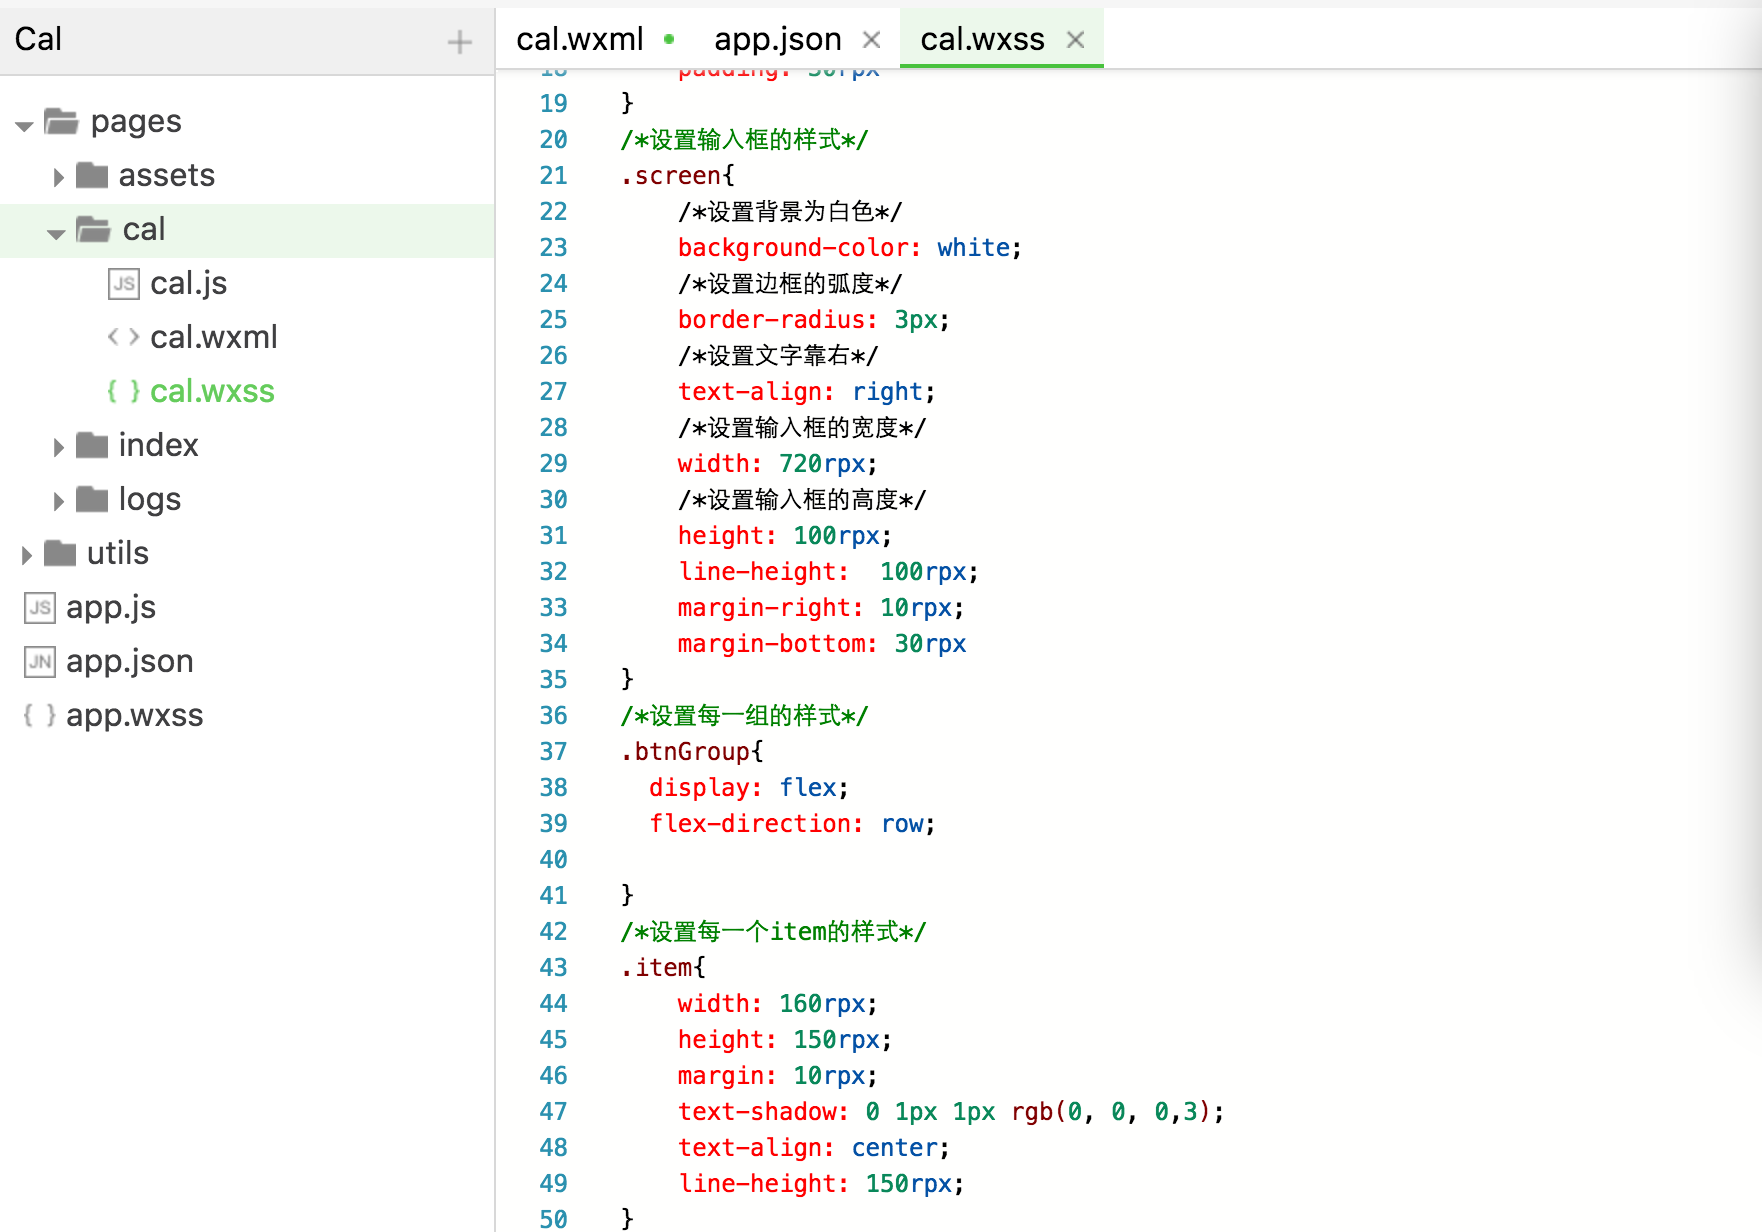
Task: Open cal.js in the file tree
Action: point(189,284)
